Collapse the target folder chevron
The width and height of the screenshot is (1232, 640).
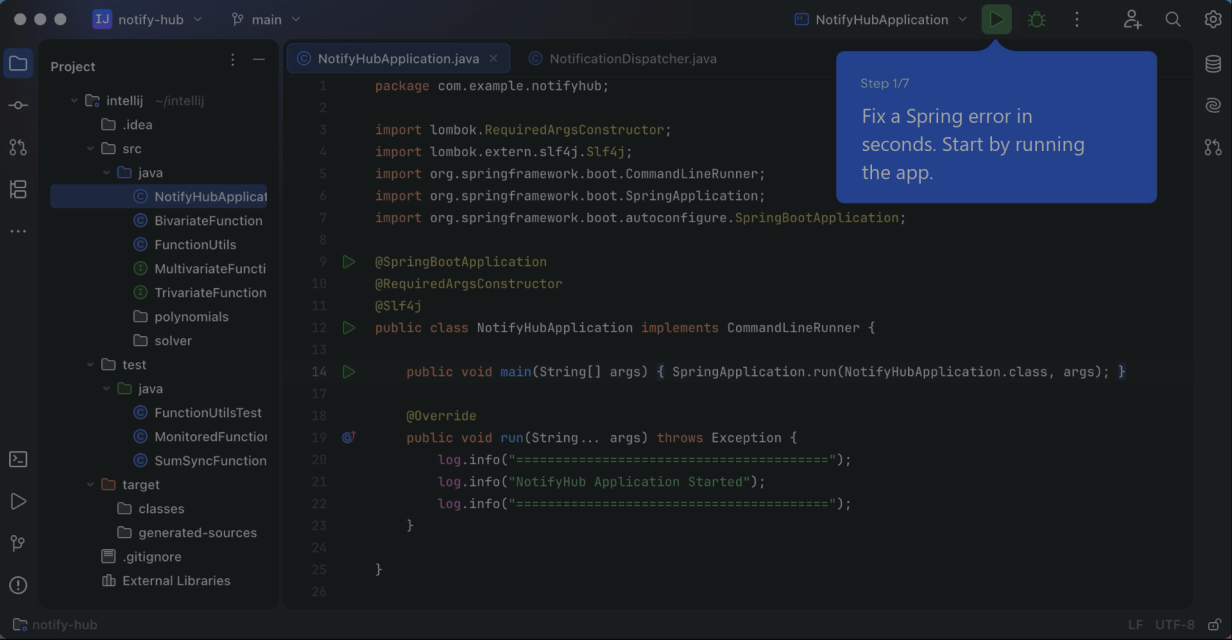coord(90,485)
